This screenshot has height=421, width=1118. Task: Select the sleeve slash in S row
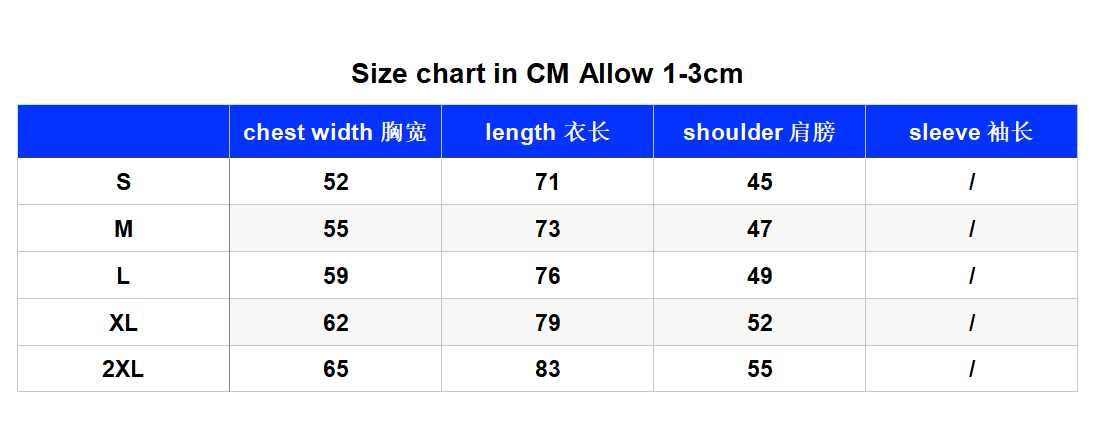(972, 182)
